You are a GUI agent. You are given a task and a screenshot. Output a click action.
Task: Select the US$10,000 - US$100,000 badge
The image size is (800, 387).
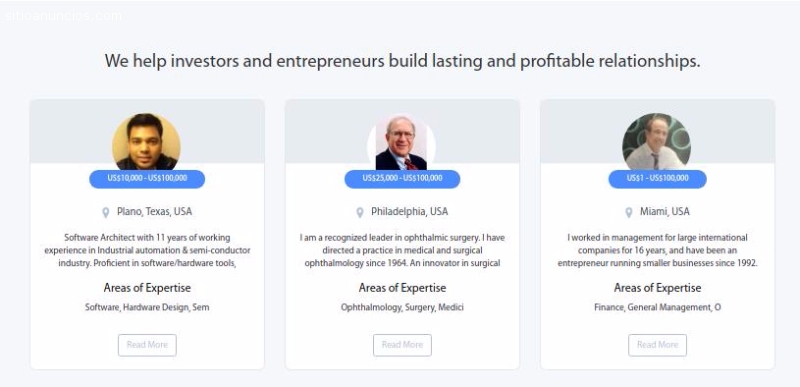tap(147, 178)
